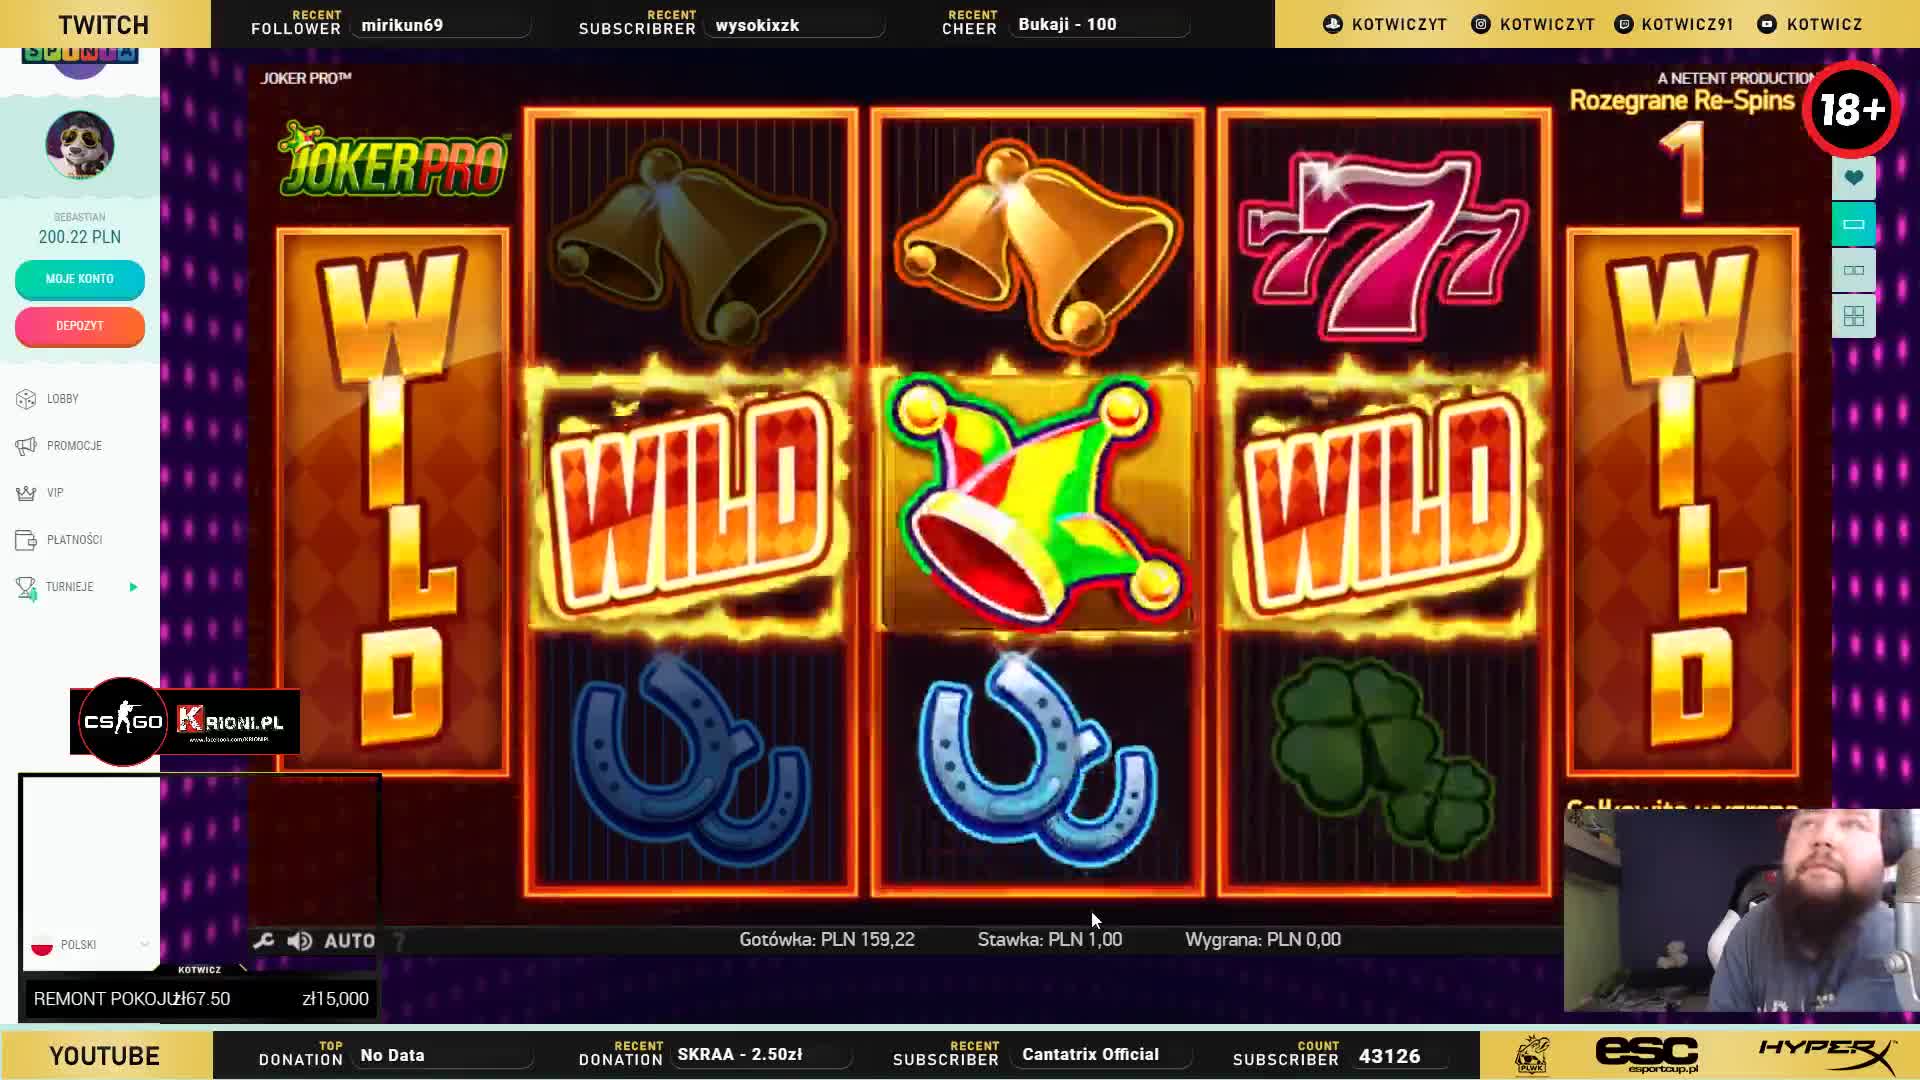Click the DEPOZYT deposit button
1920x1080 pixels.
[x=80, y=326]
